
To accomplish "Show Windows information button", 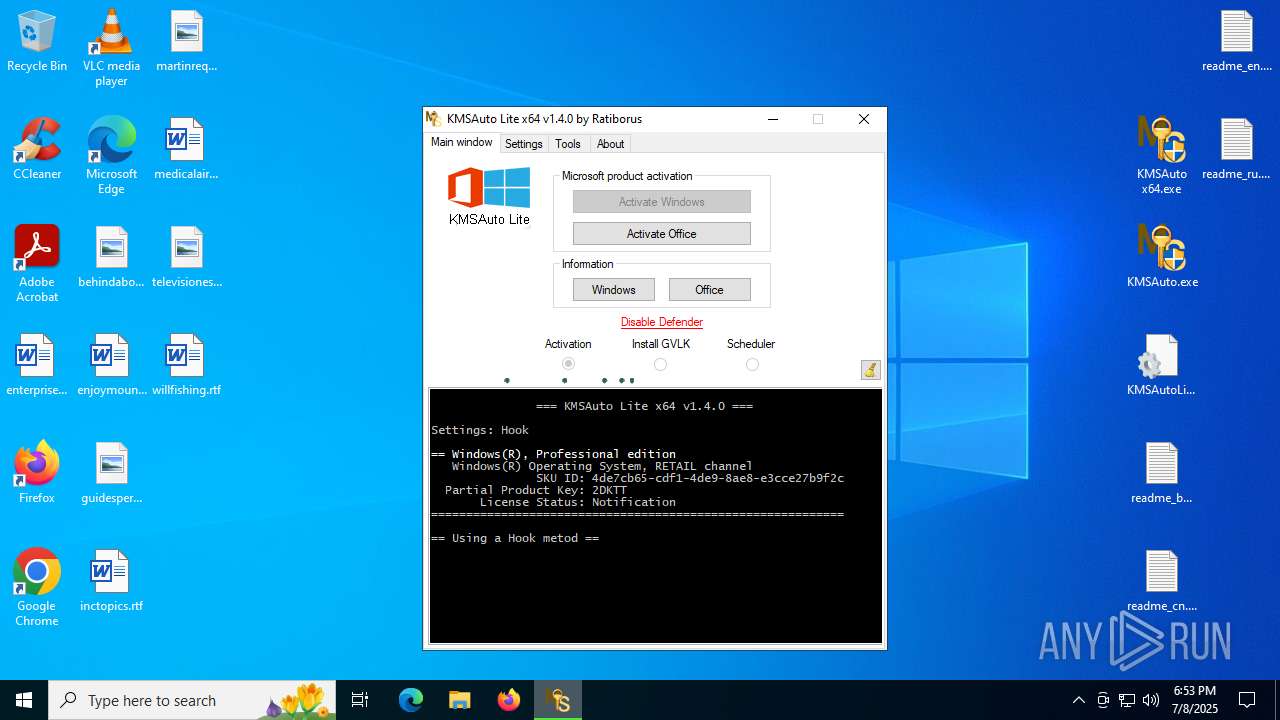I will 614,290.
